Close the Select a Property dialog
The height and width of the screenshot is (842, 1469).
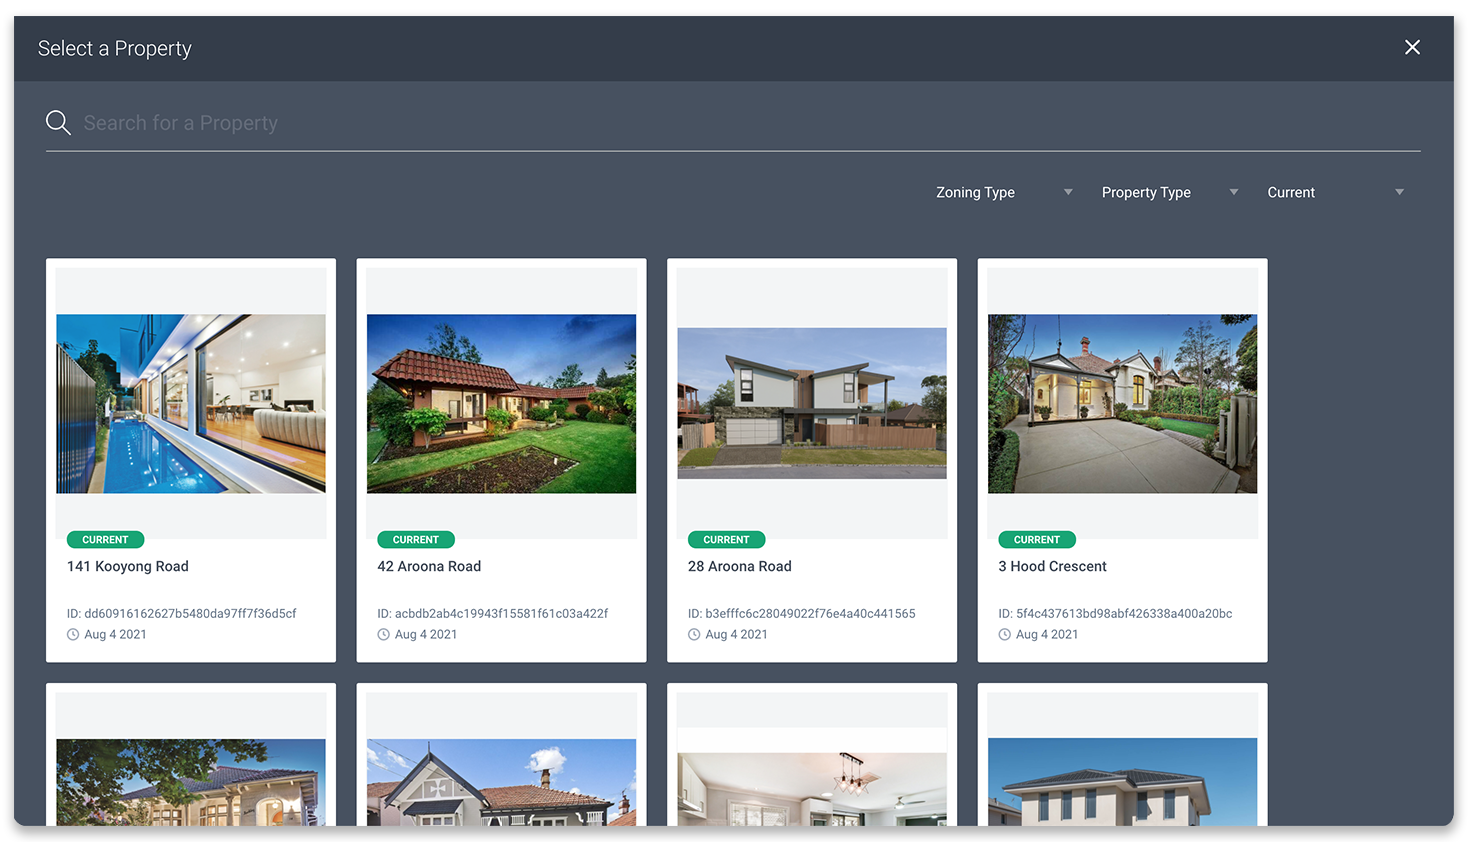click(x=1412, y=47)
